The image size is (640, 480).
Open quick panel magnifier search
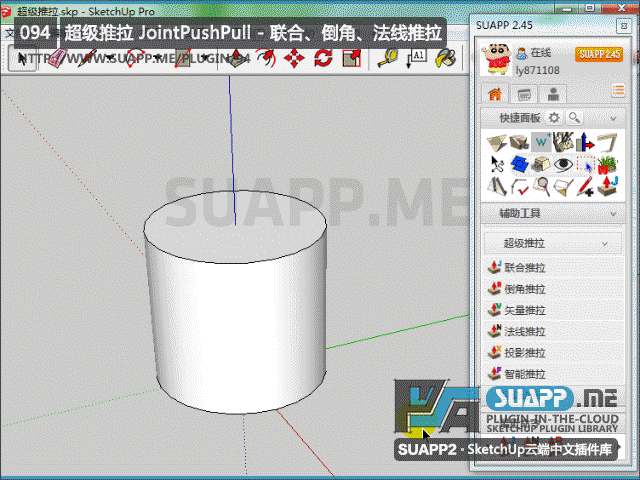coord(575,118)
